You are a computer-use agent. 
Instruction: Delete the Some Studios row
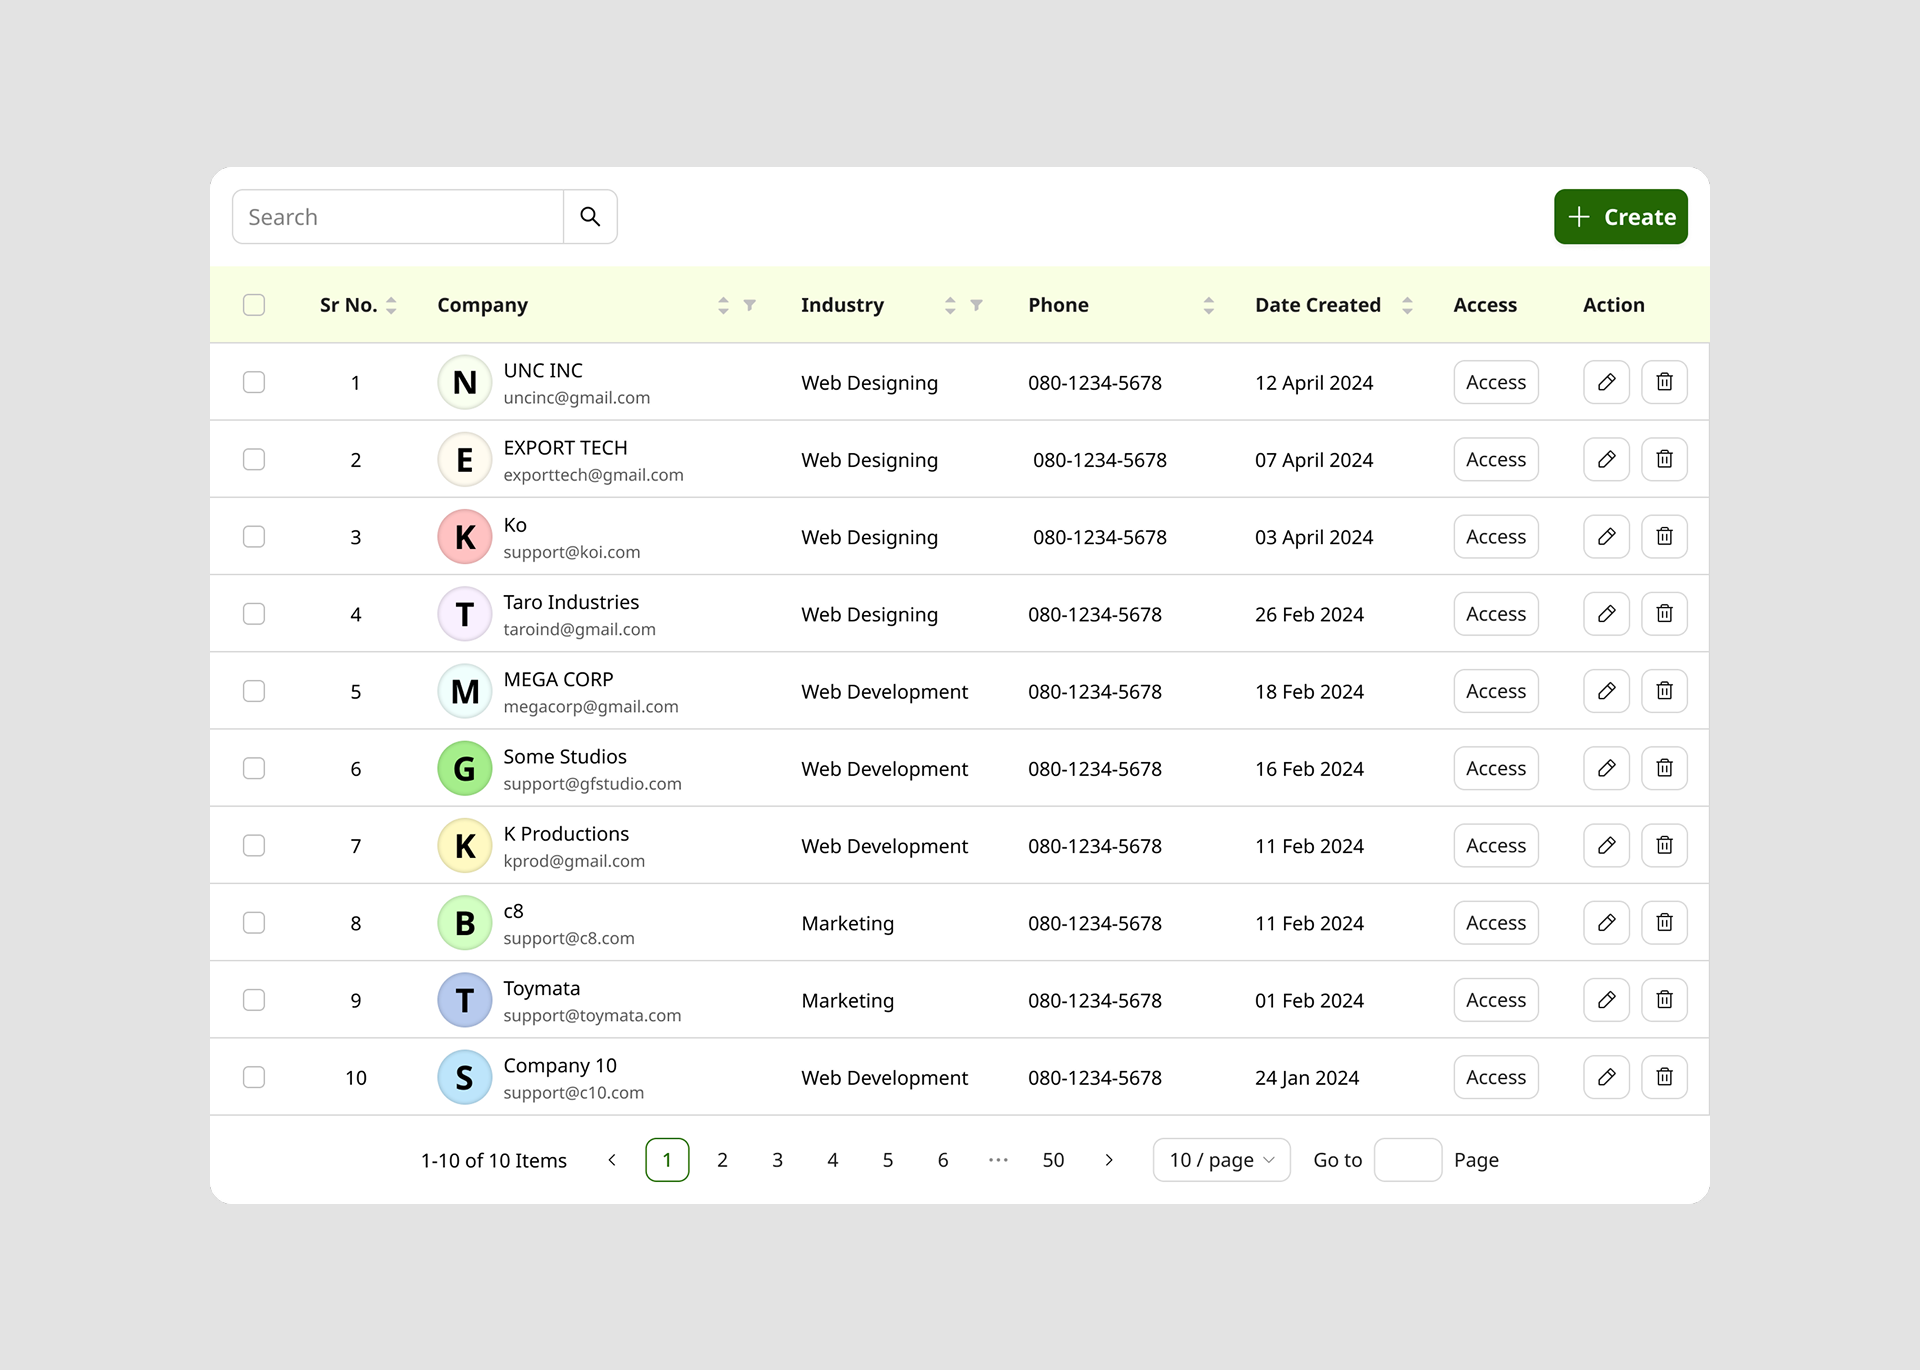[x=1664, y=768]
